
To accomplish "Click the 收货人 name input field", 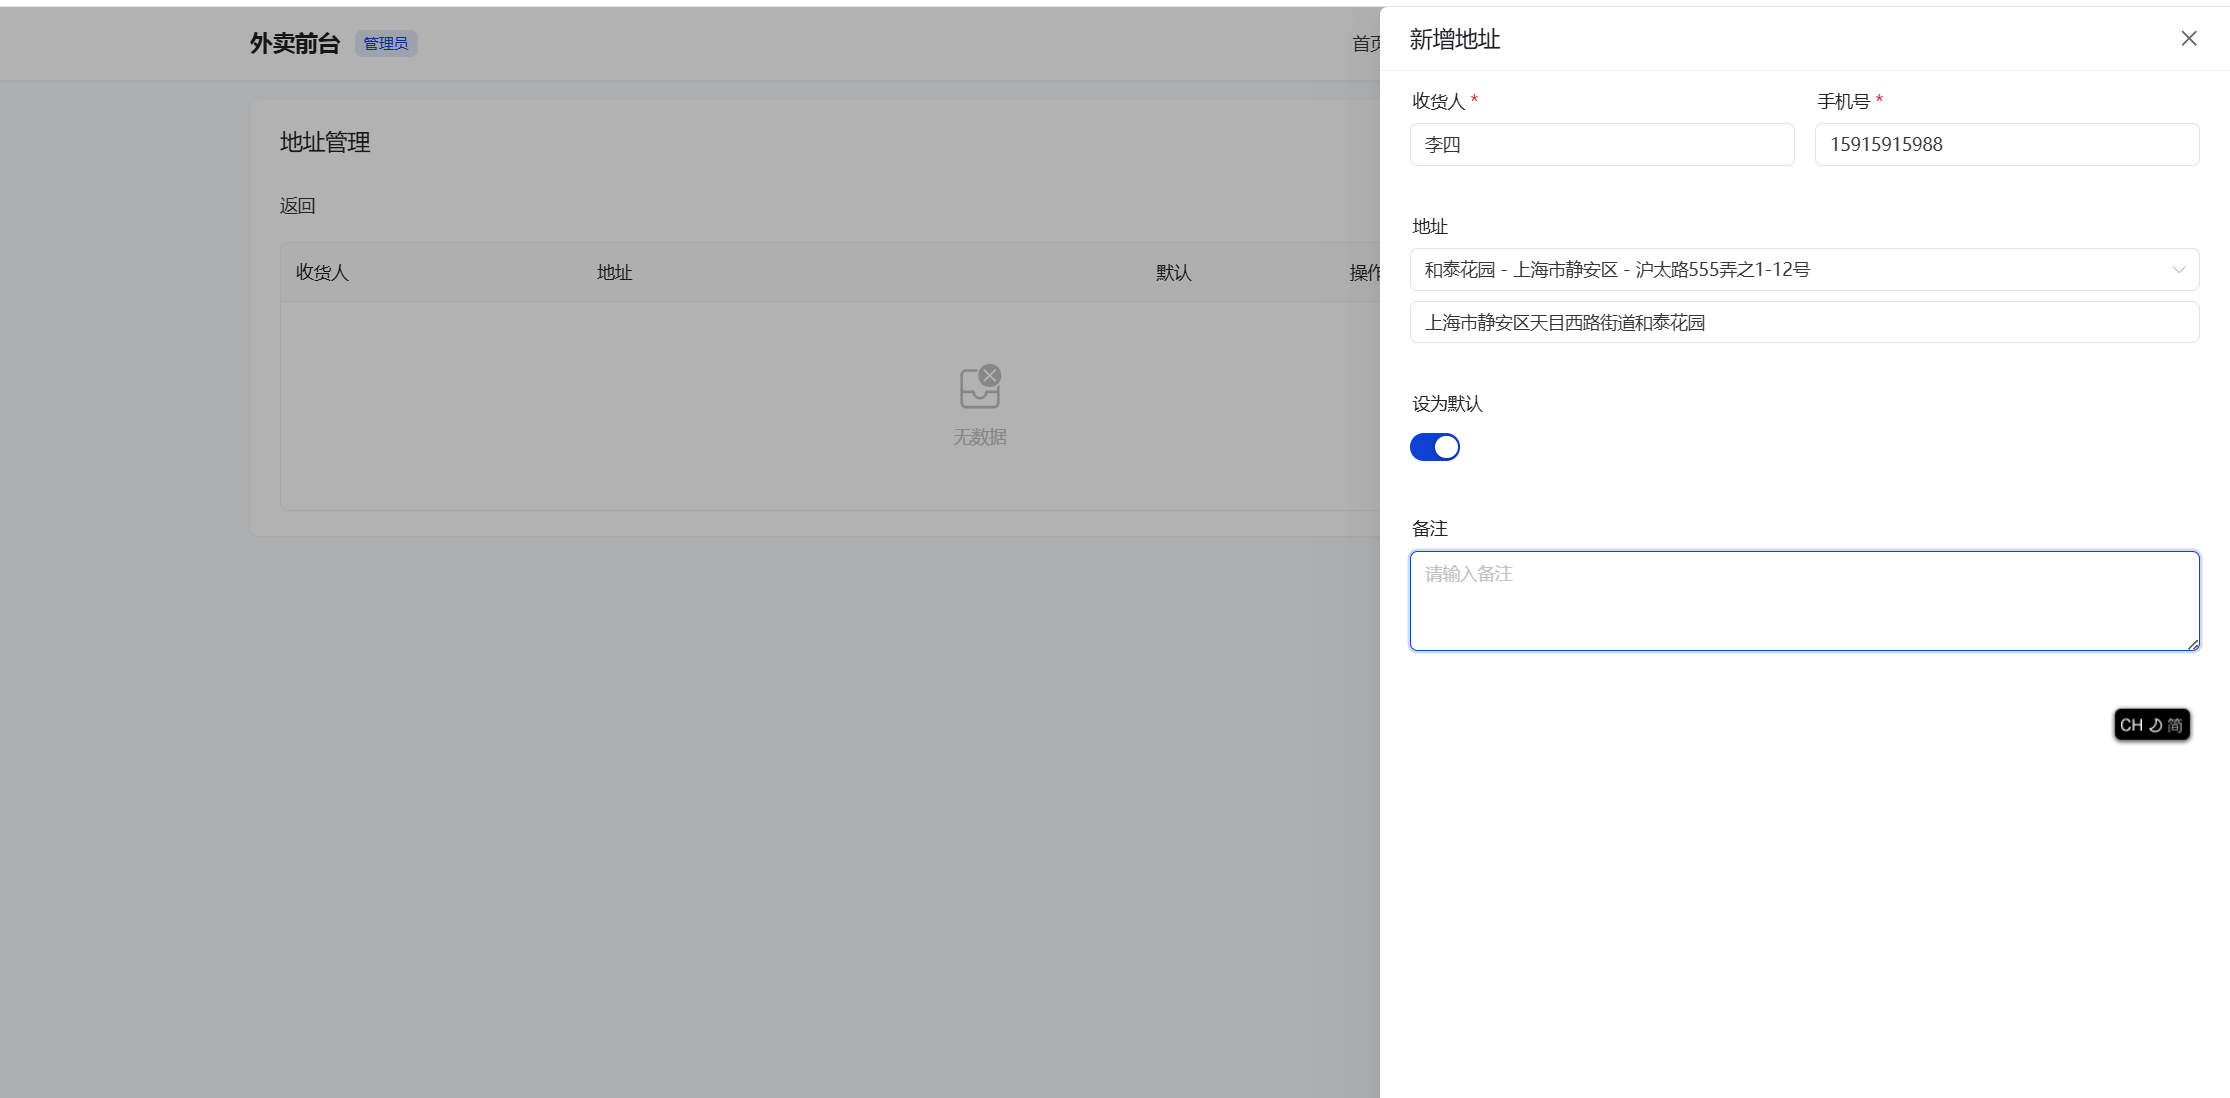I will pyautogui.click(x=1601, y=144).
